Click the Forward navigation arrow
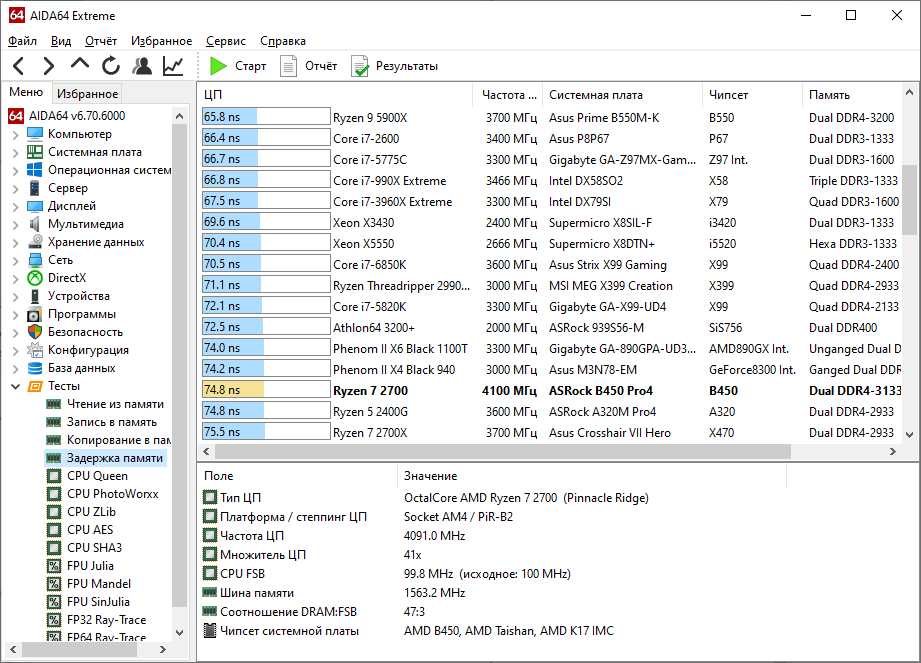The image size is (921, 663). point(49,66)
